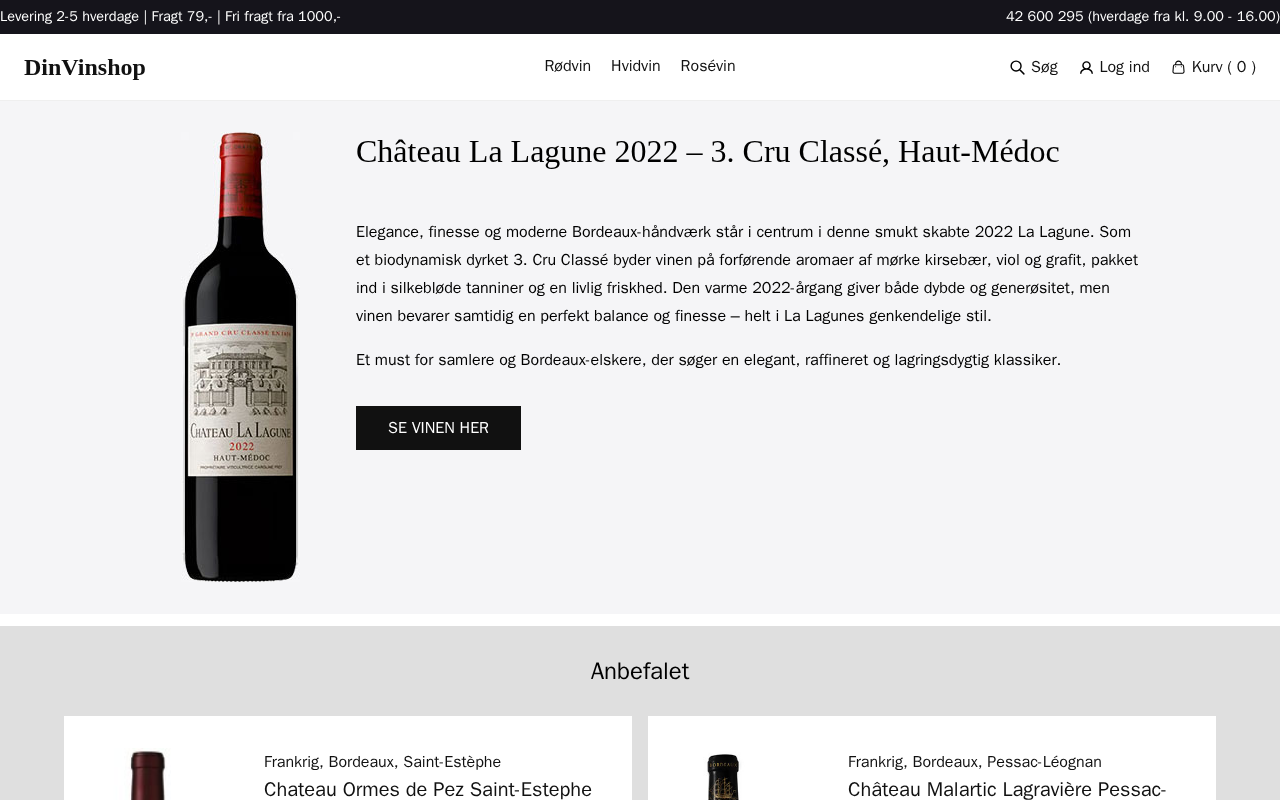The width and height of the screenshot is (1280, 800).
Task: Open the Chateau Ormes de Pez bottle thumbnail
Action: [x=148, y=775]
